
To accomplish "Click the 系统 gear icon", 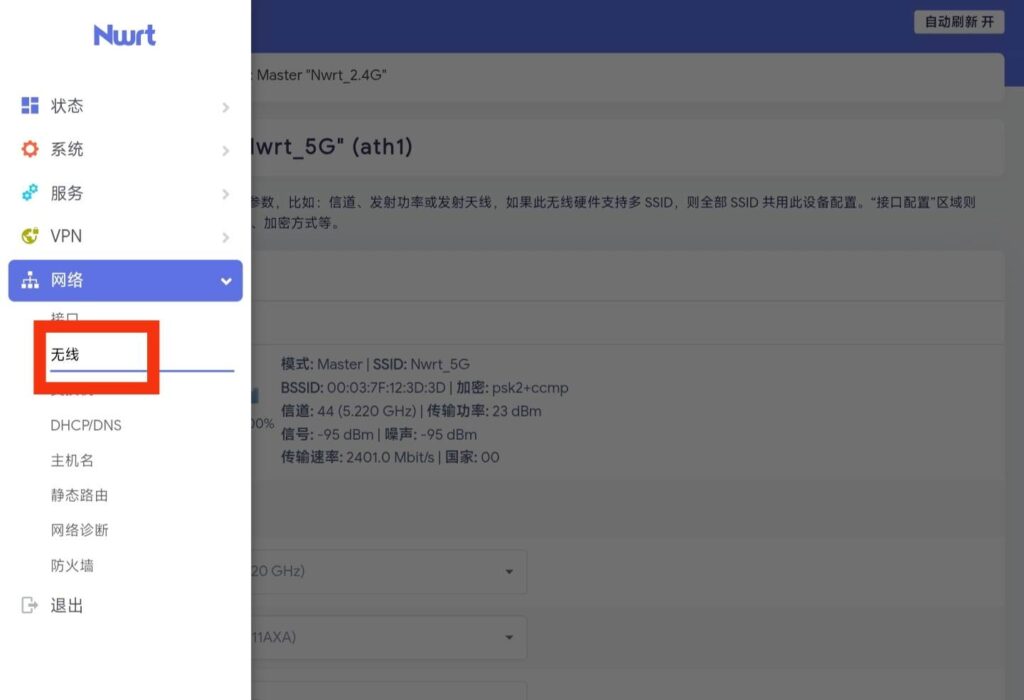I will tap(30, 149).
